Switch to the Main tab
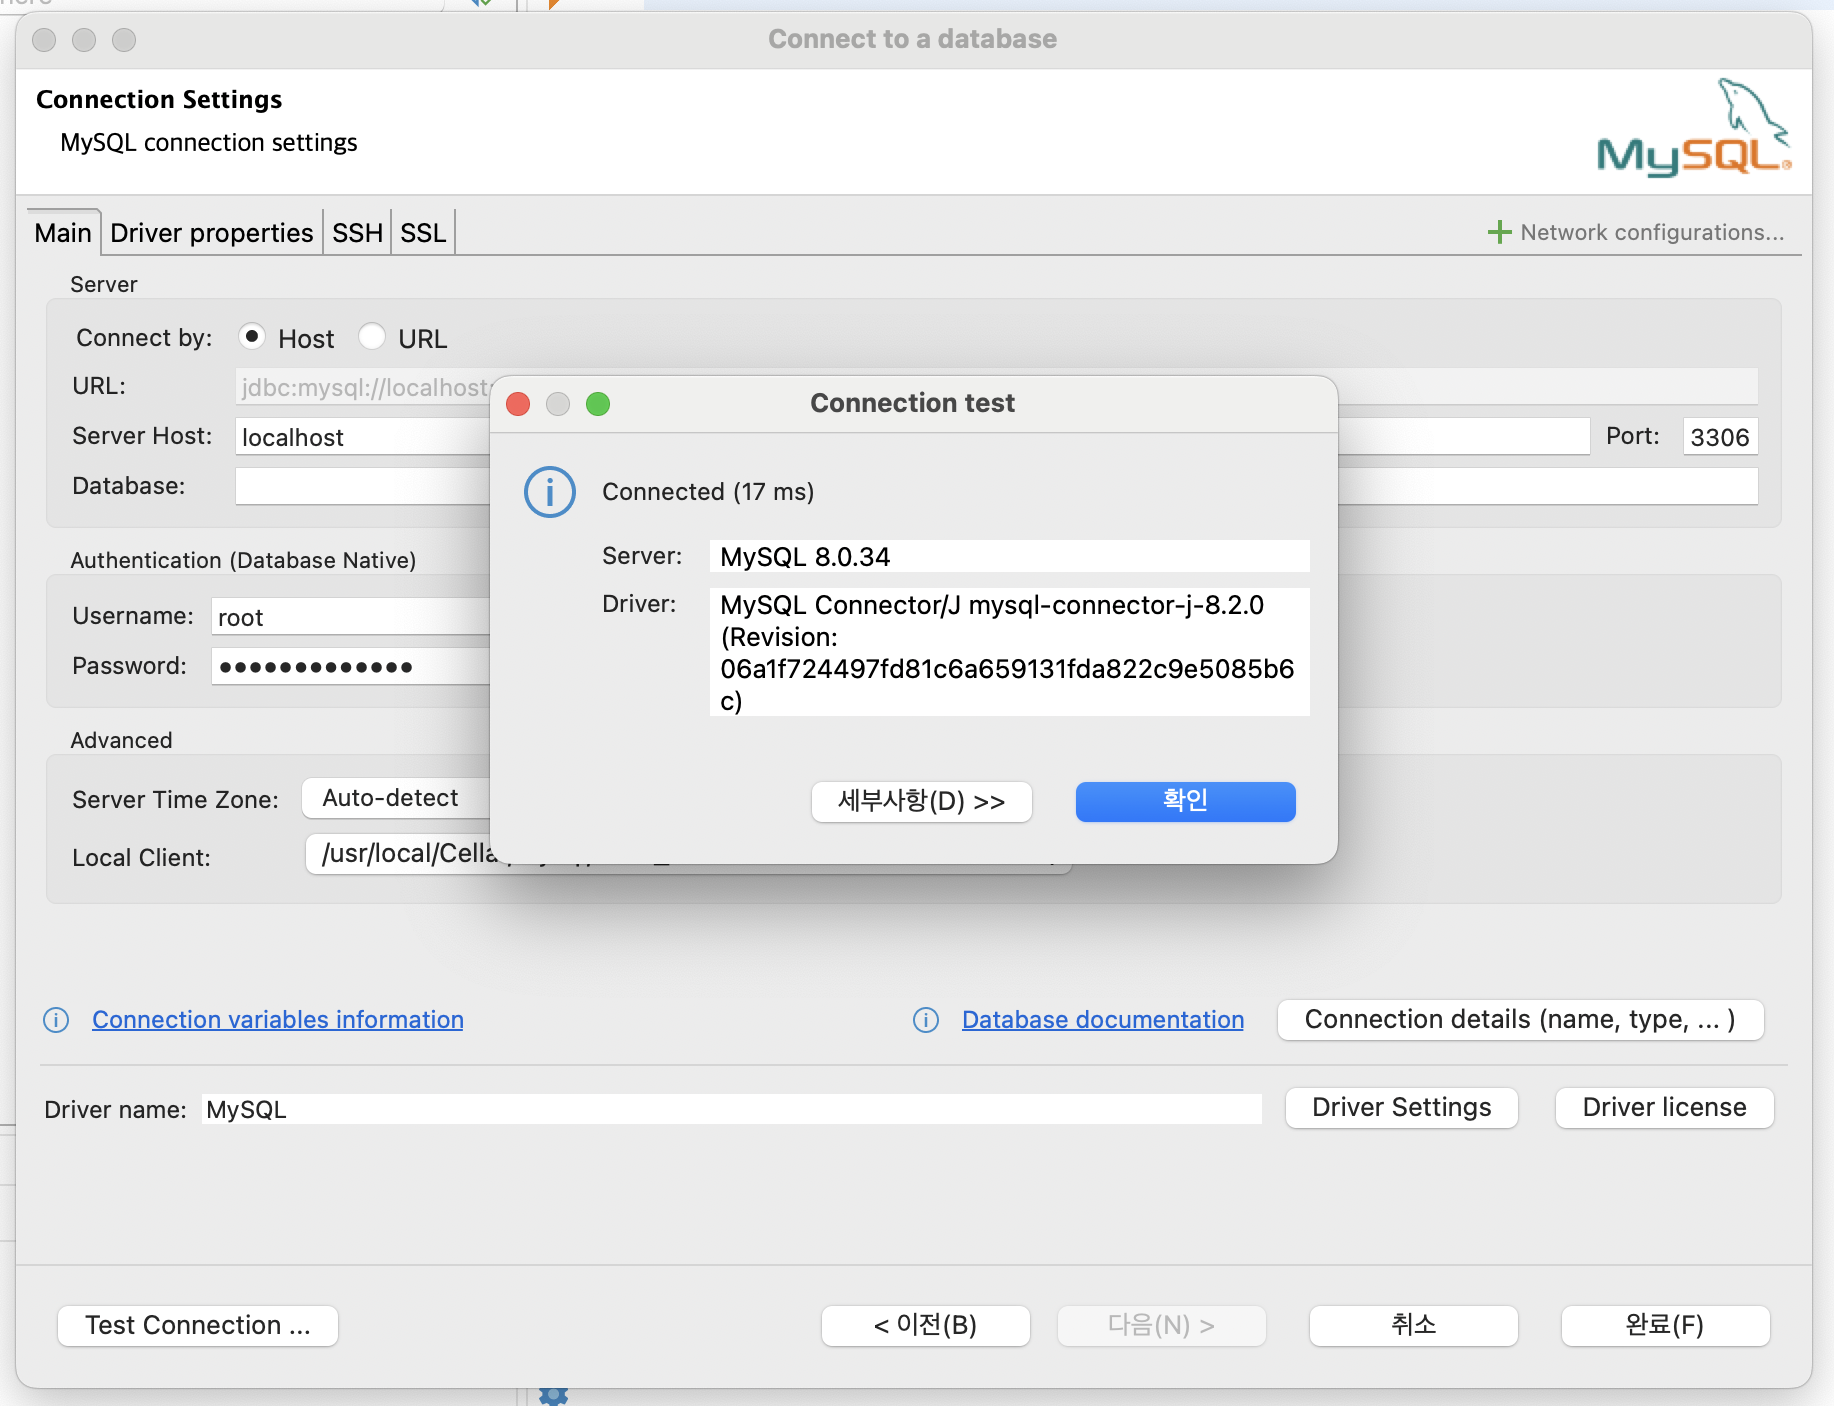 (x=63, y=233)
